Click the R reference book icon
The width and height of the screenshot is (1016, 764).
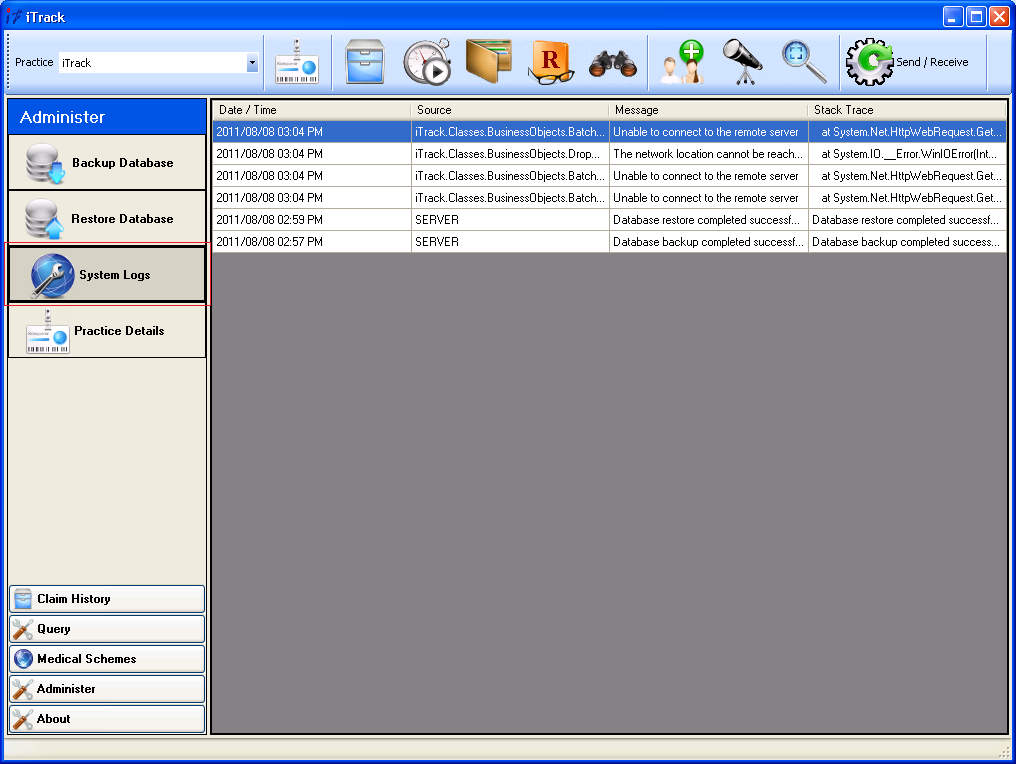click(551, 61)
